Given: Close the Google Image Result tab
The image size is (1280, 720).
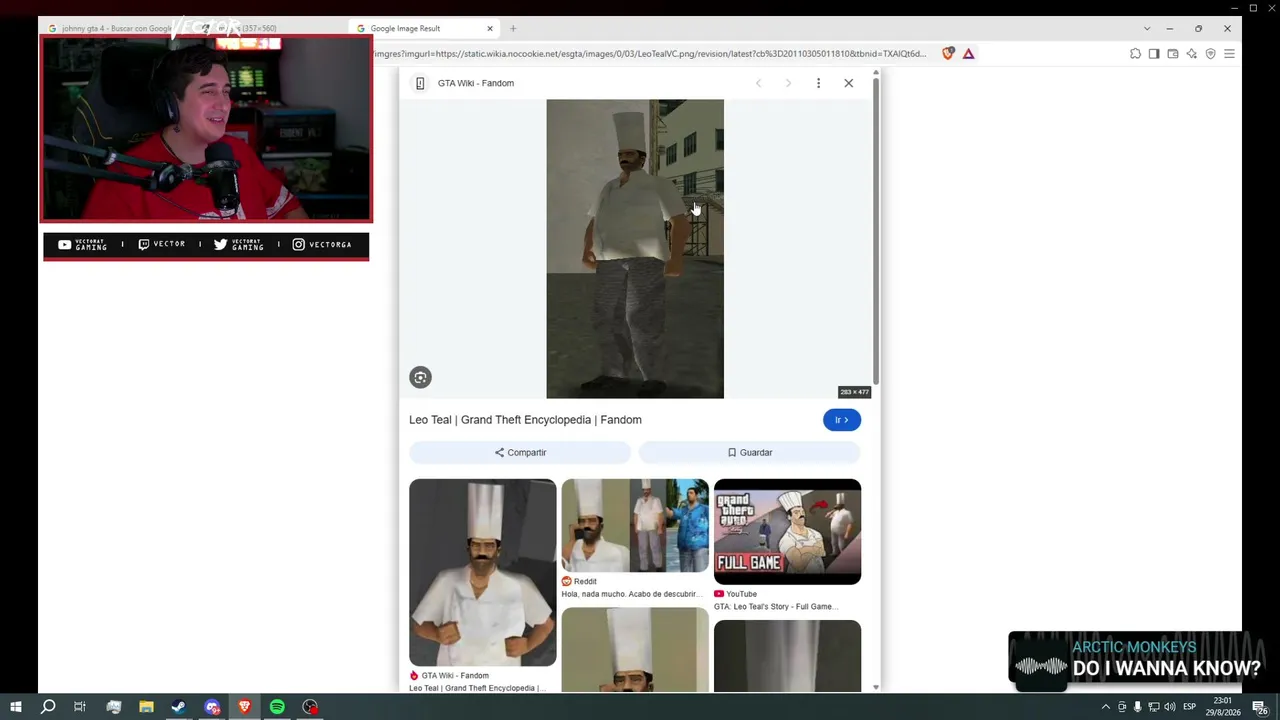Looking at the screenshot, I should [x=490, y=29].
